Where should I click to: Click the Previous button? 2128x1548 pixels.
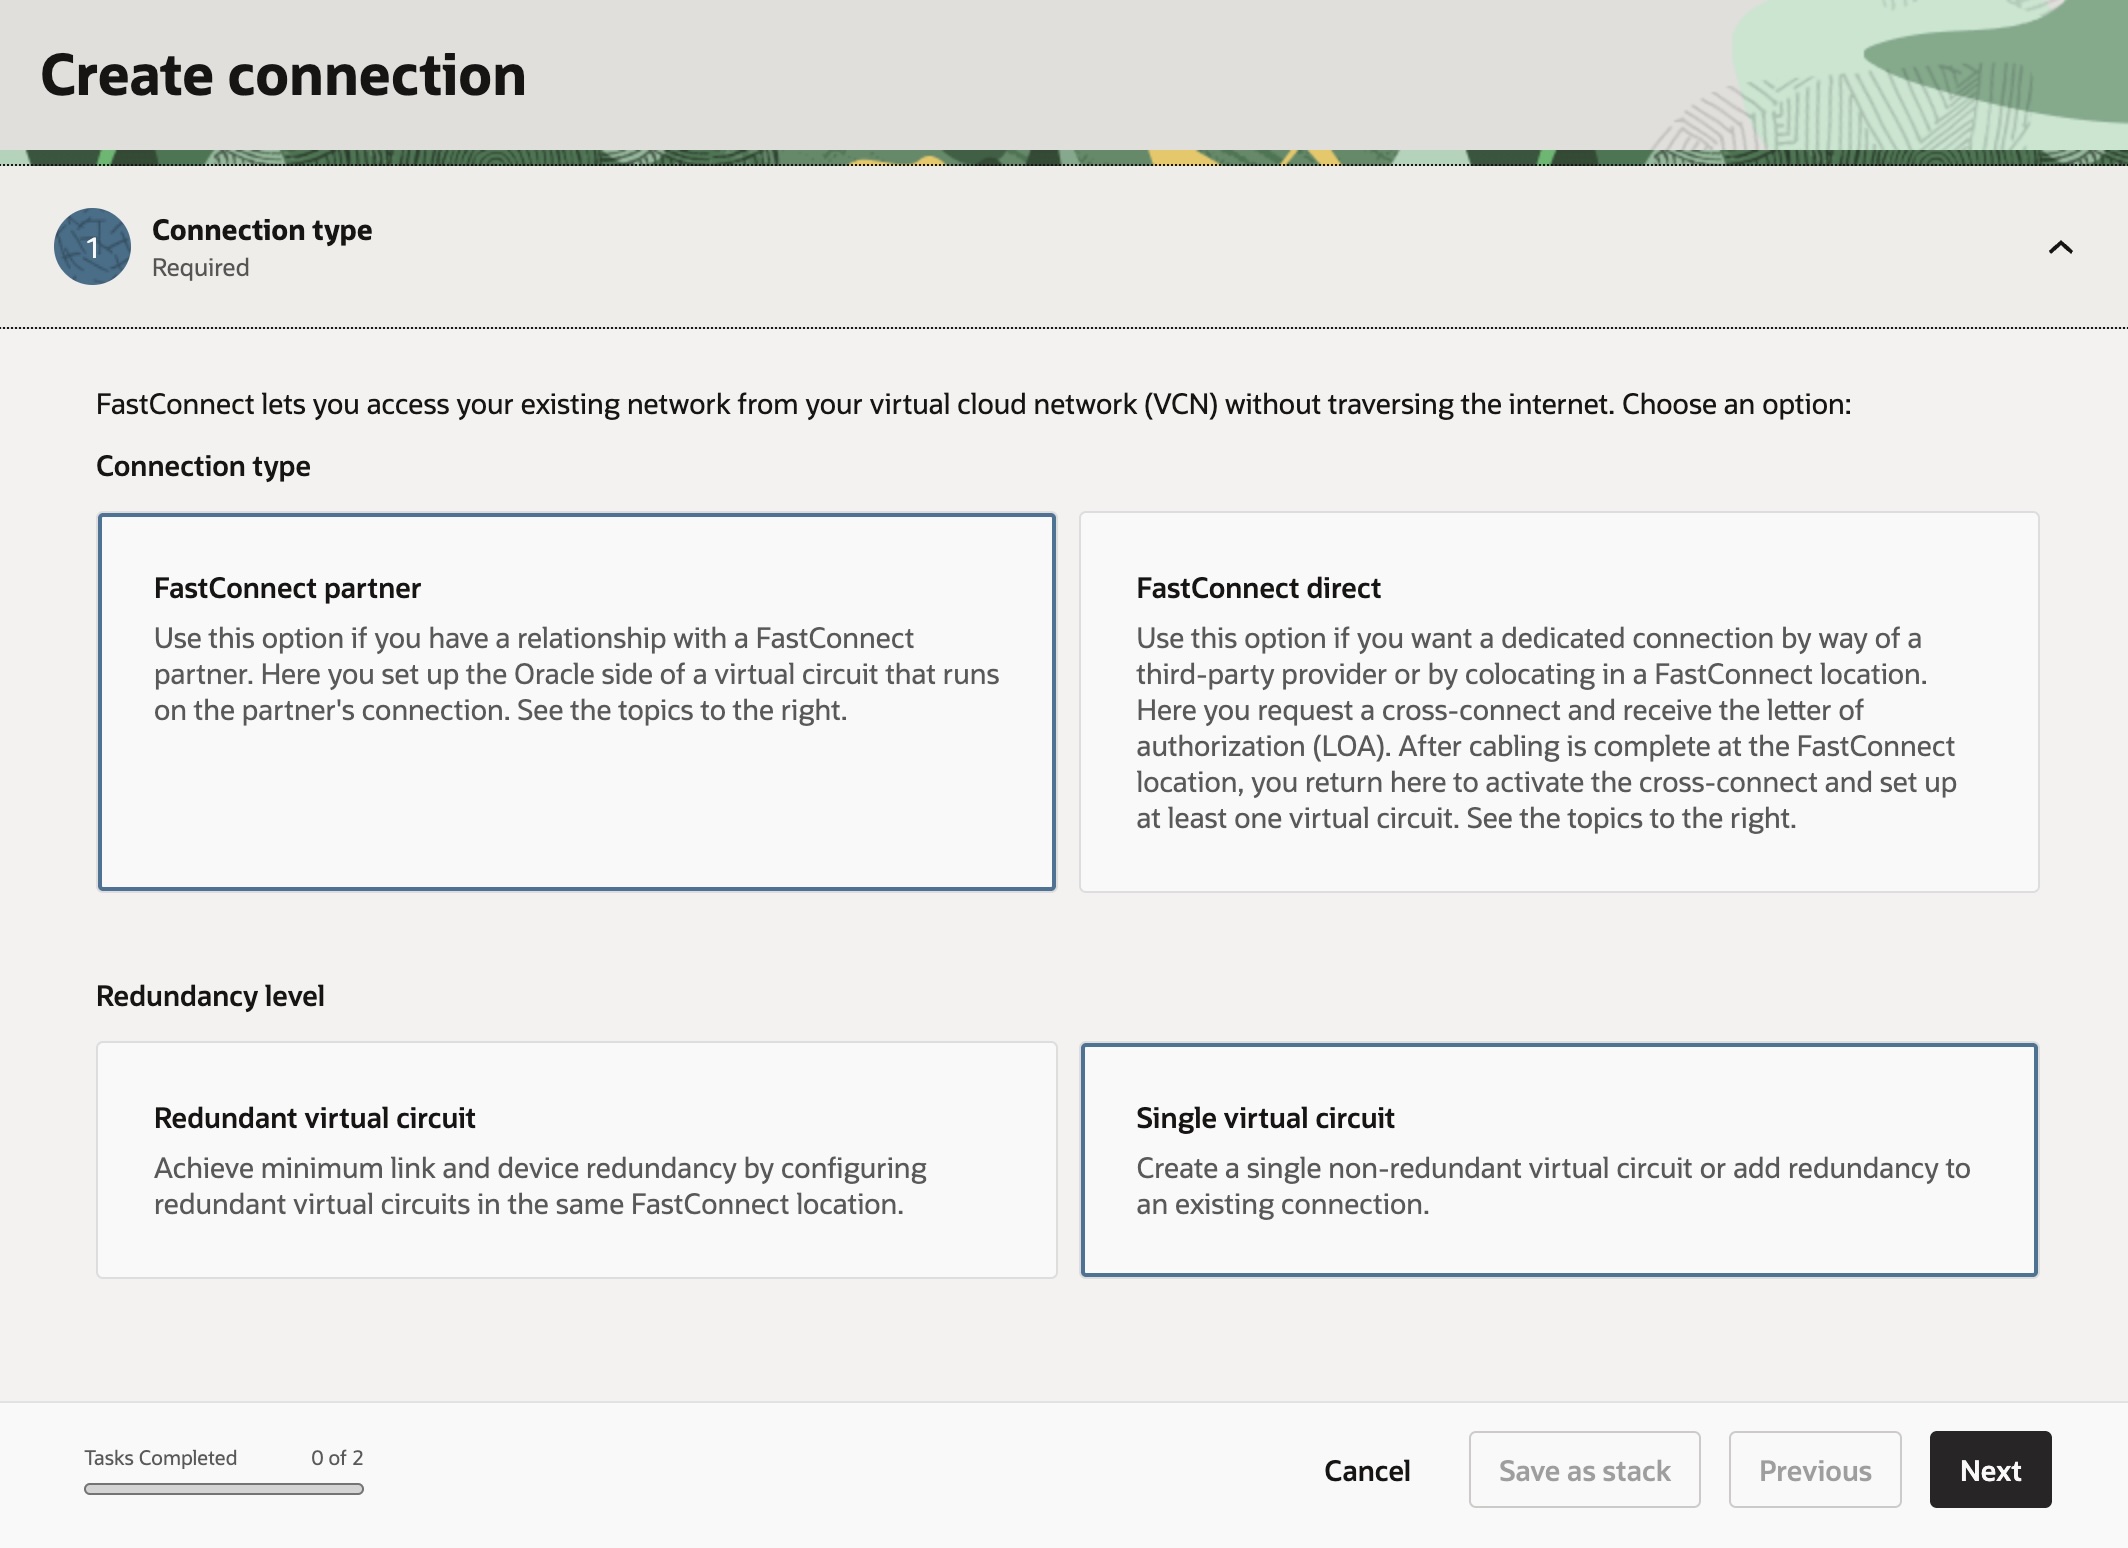(x=1814, y=1470)
